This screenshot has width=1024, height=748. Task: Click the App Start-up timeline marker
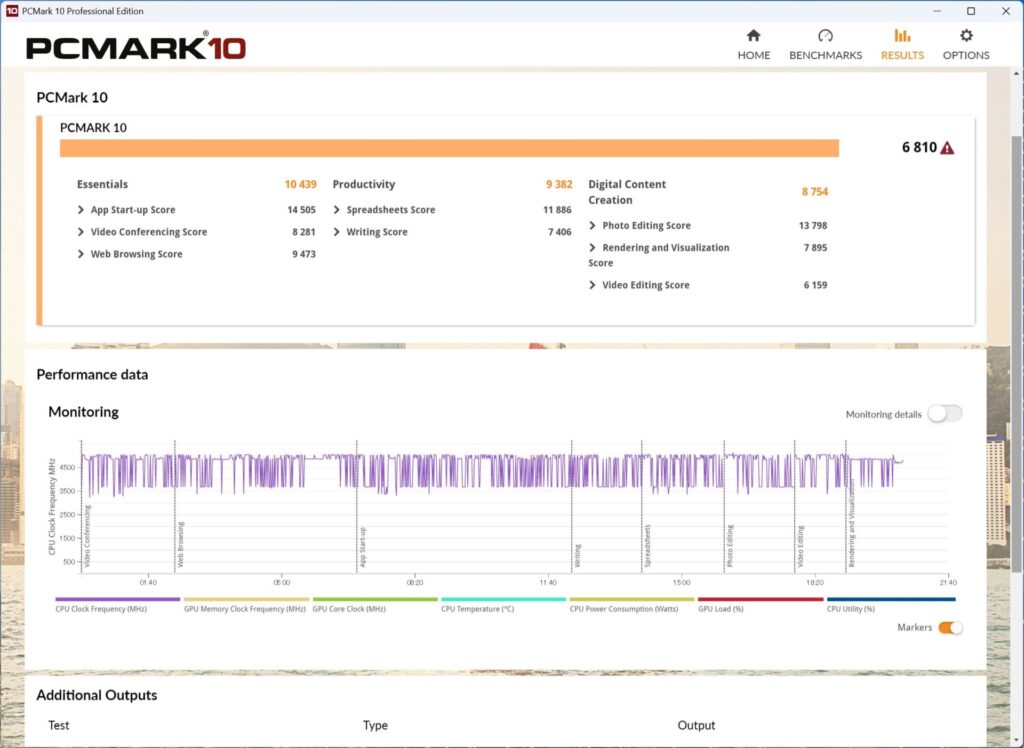(363, 547)
